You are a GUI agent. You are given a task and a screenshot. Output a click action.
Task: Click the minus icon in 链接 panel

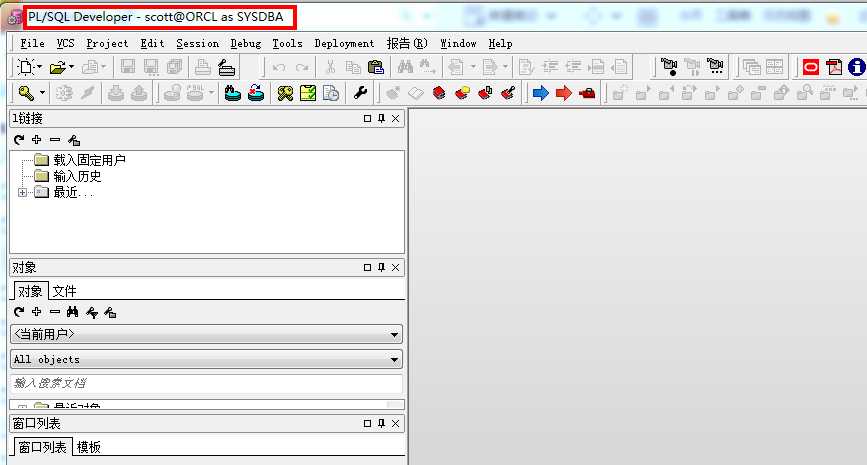click(x=55, y=140)
